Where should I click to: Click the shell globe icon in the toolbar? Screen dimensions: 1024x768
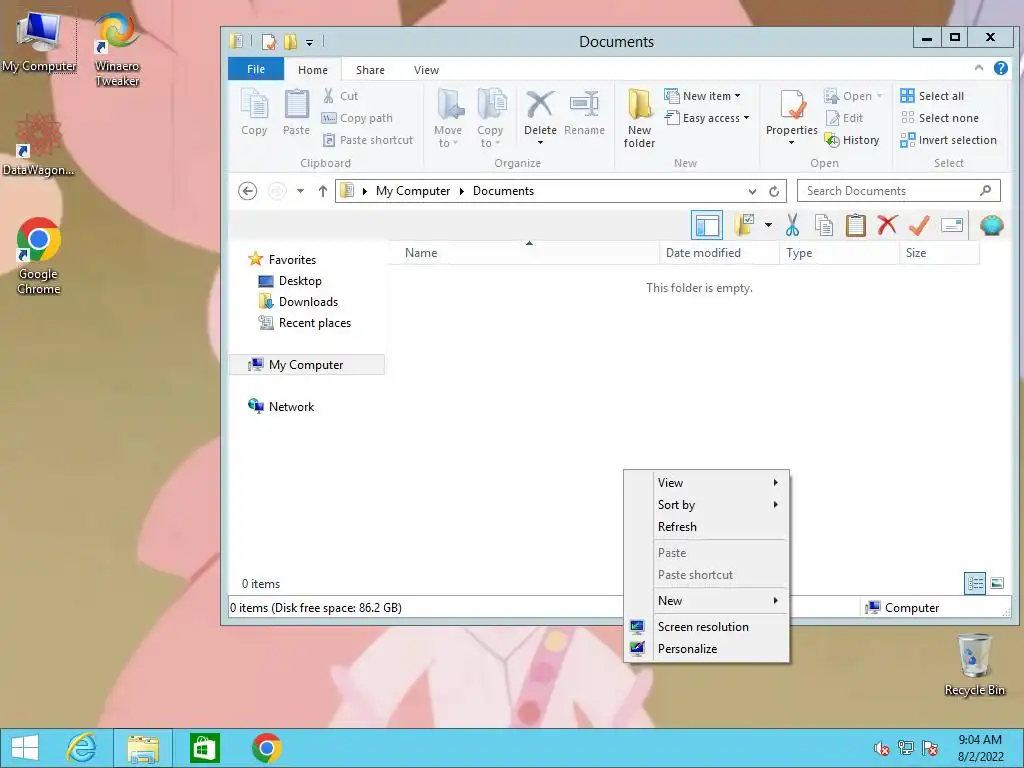pos(991,225)
